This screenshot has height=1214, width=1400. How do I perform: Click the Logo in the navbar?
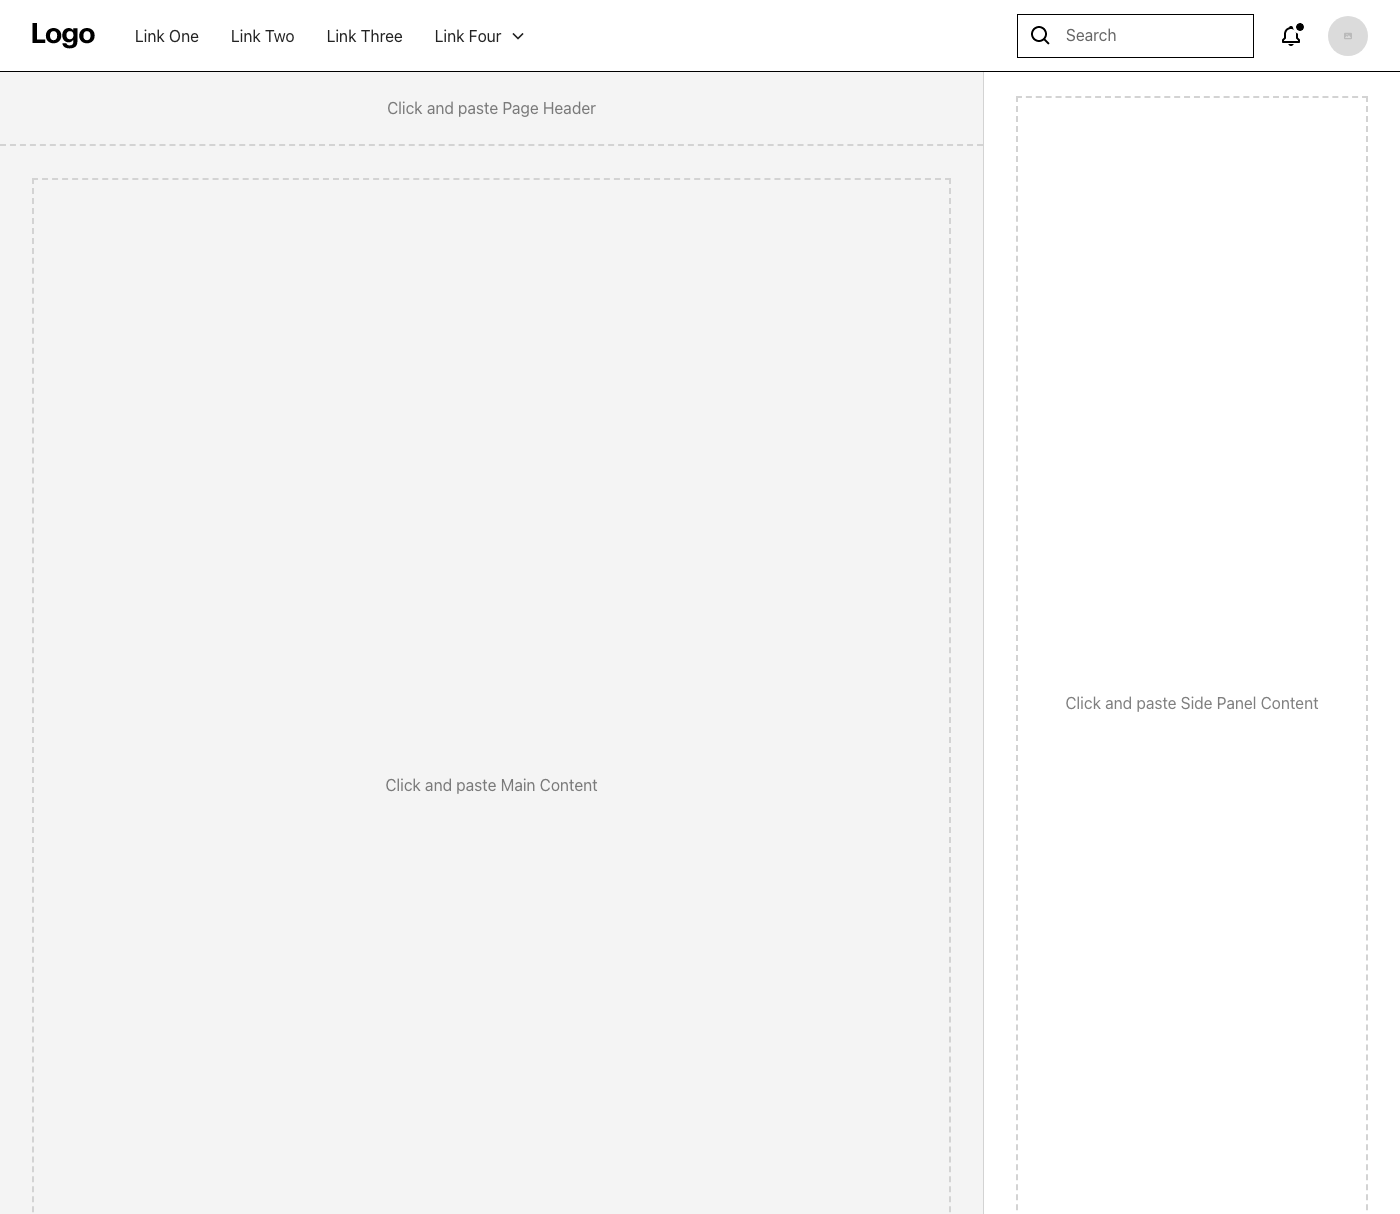coord(63,35)
